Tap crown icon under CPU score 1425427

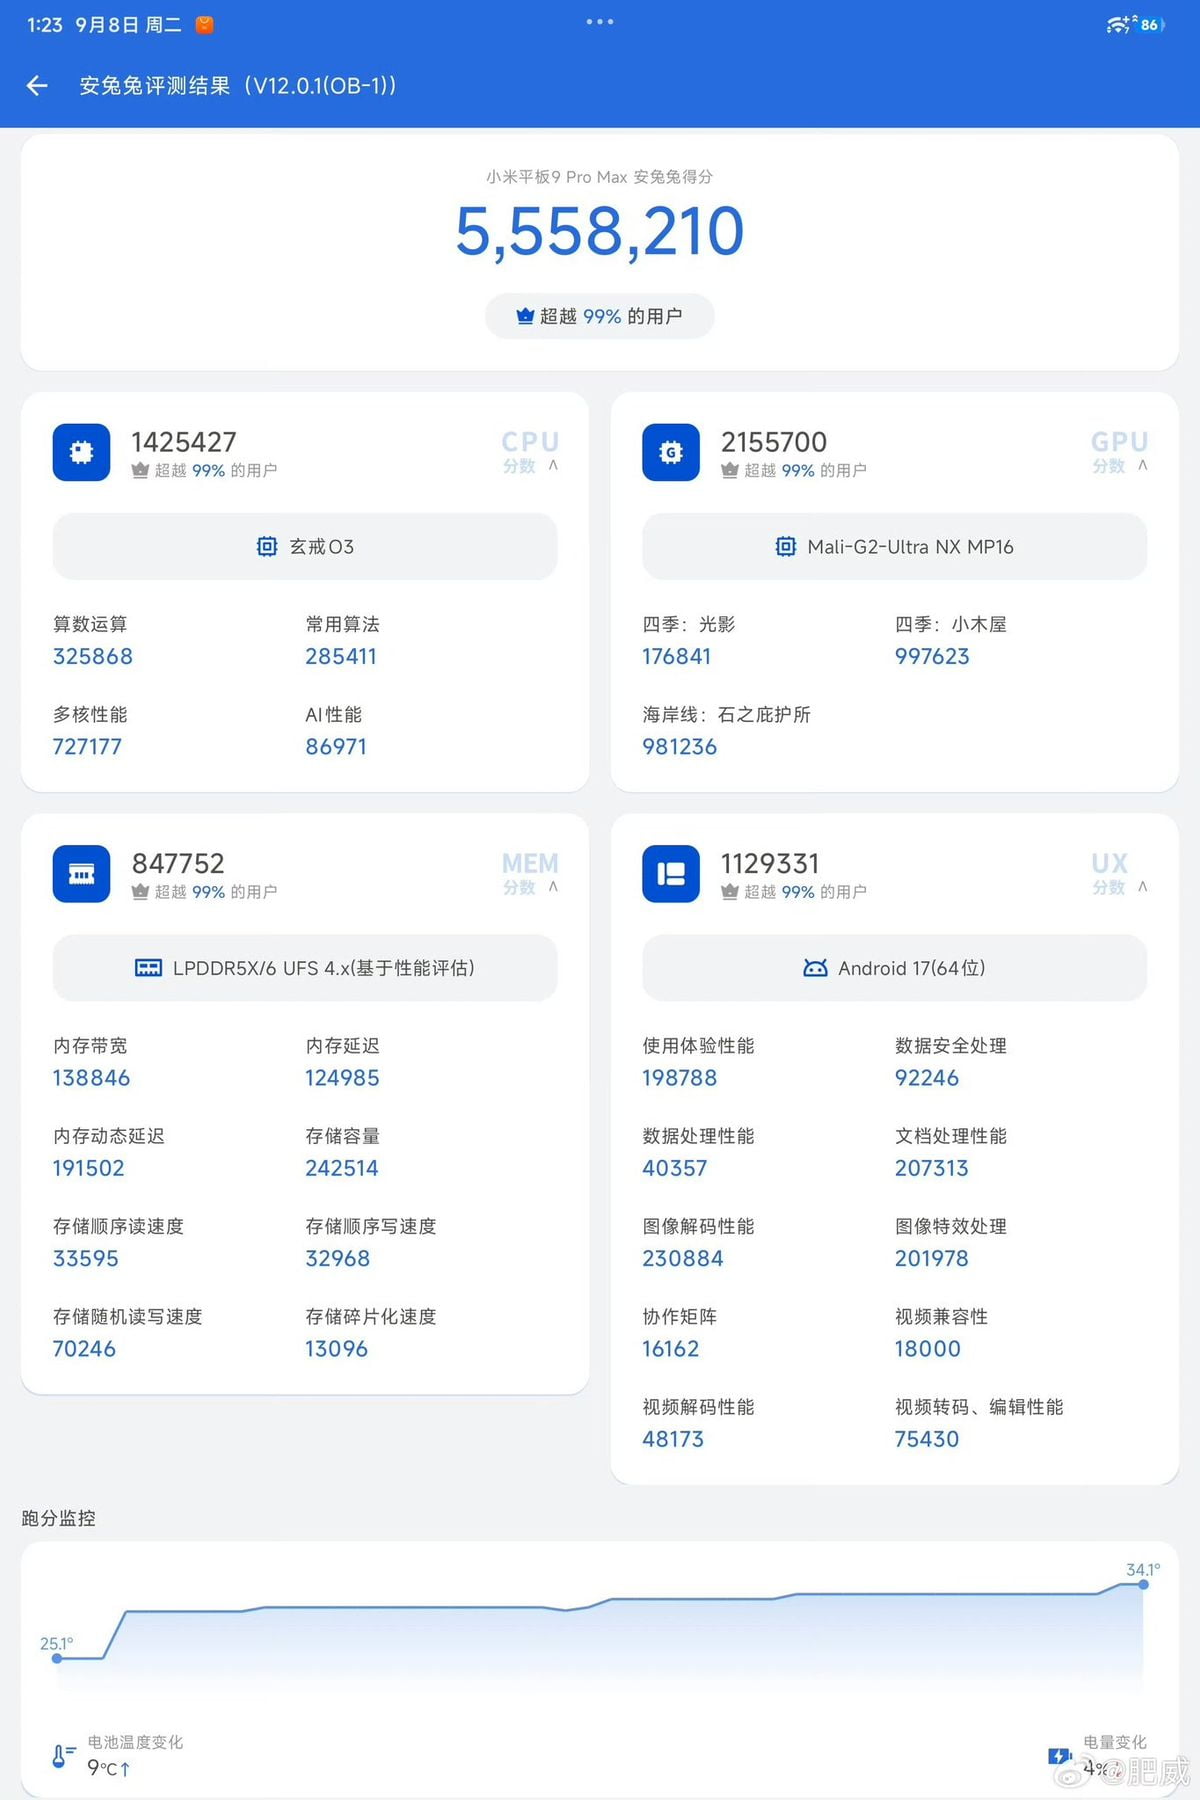pos(140,470)
